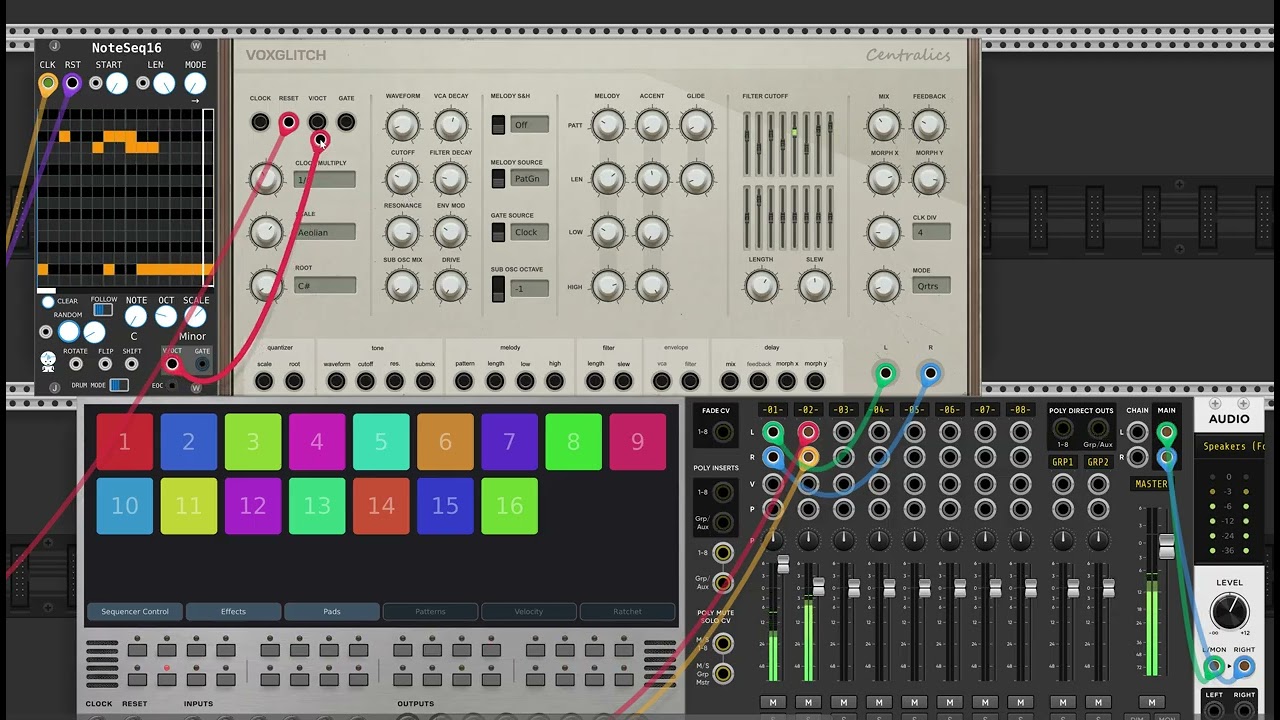This screenshot has width=1280, height=720.
Task: Click the channel 02 fader handle
Action: (819, 587)
